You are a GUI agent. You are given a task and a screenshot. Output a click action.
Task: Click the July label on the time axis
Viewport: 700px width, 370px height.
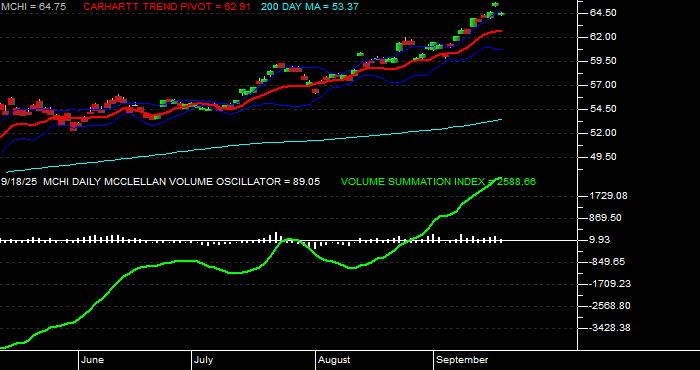(204, 360)
